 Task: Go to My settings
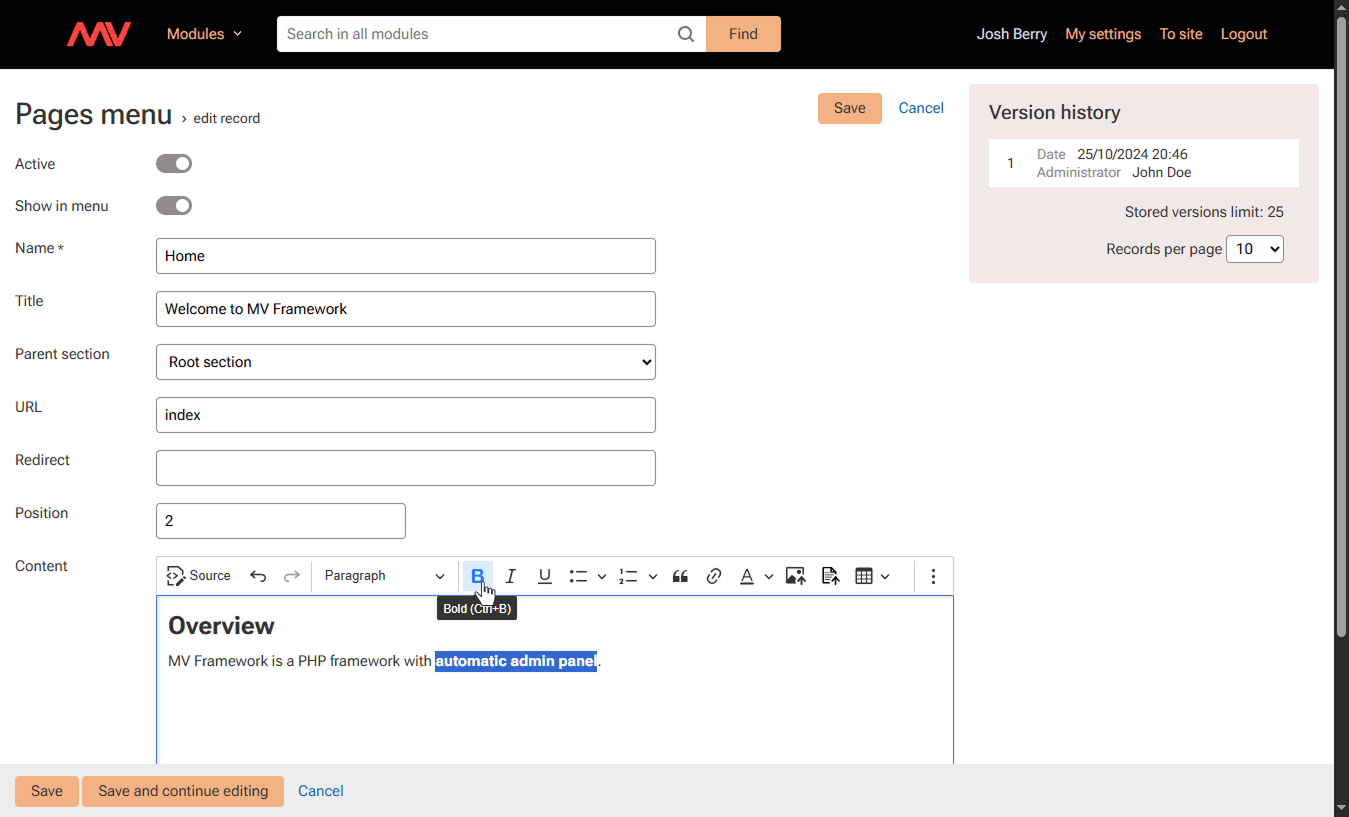(1103, 34)
